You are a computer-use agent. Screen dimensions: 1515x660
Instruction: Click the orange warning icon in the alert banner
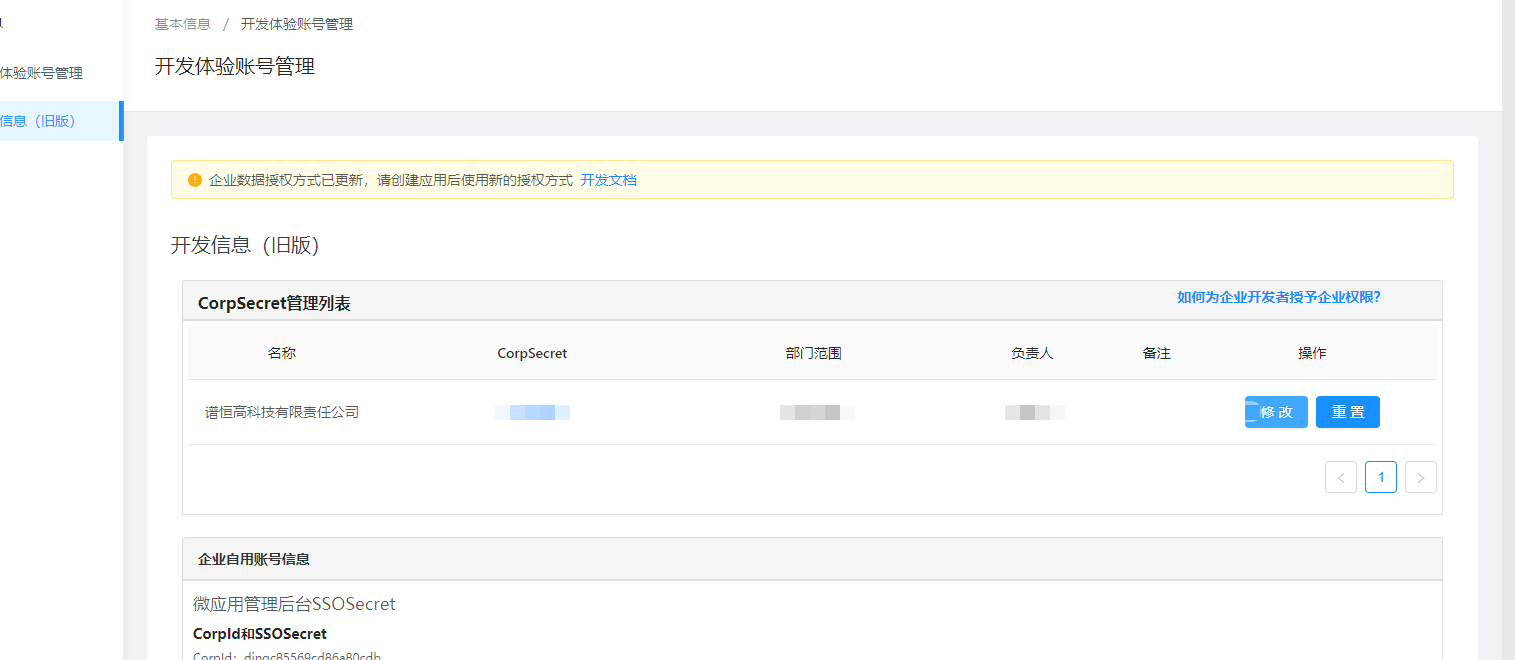[195, 180]
